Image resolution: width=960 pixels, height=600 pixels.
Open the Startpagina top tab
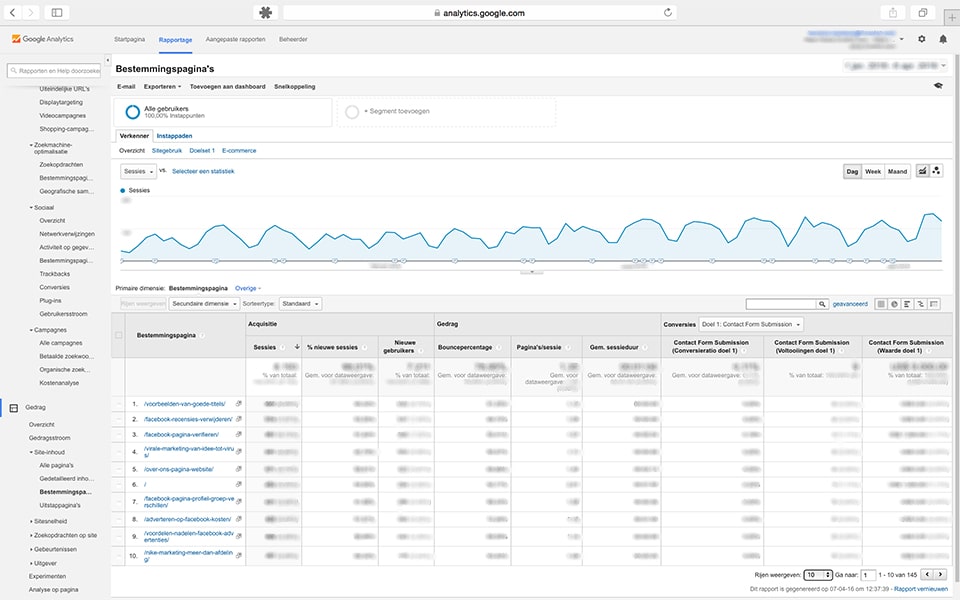[x=129, y=39]
